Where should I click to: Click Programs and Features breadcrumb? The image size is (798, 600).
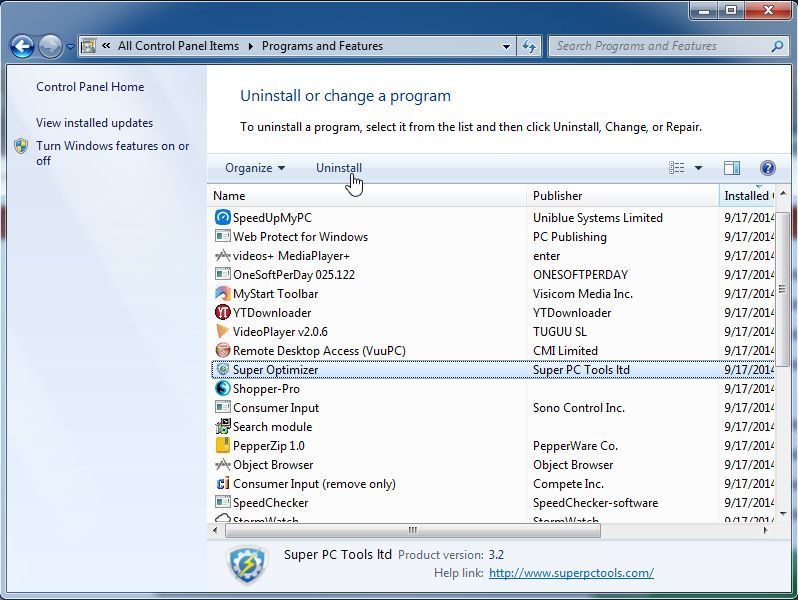click(x=322, y=46)
